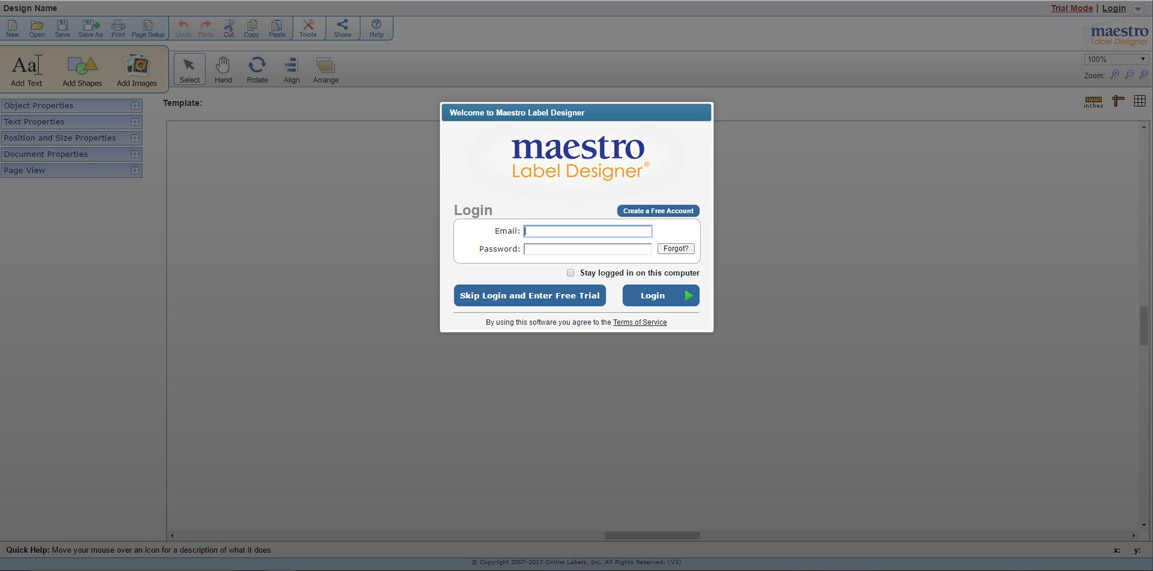Toggle the grid display icon
The width and height of the screenshot is (1153, 571).
click(x=1140, y=101)
